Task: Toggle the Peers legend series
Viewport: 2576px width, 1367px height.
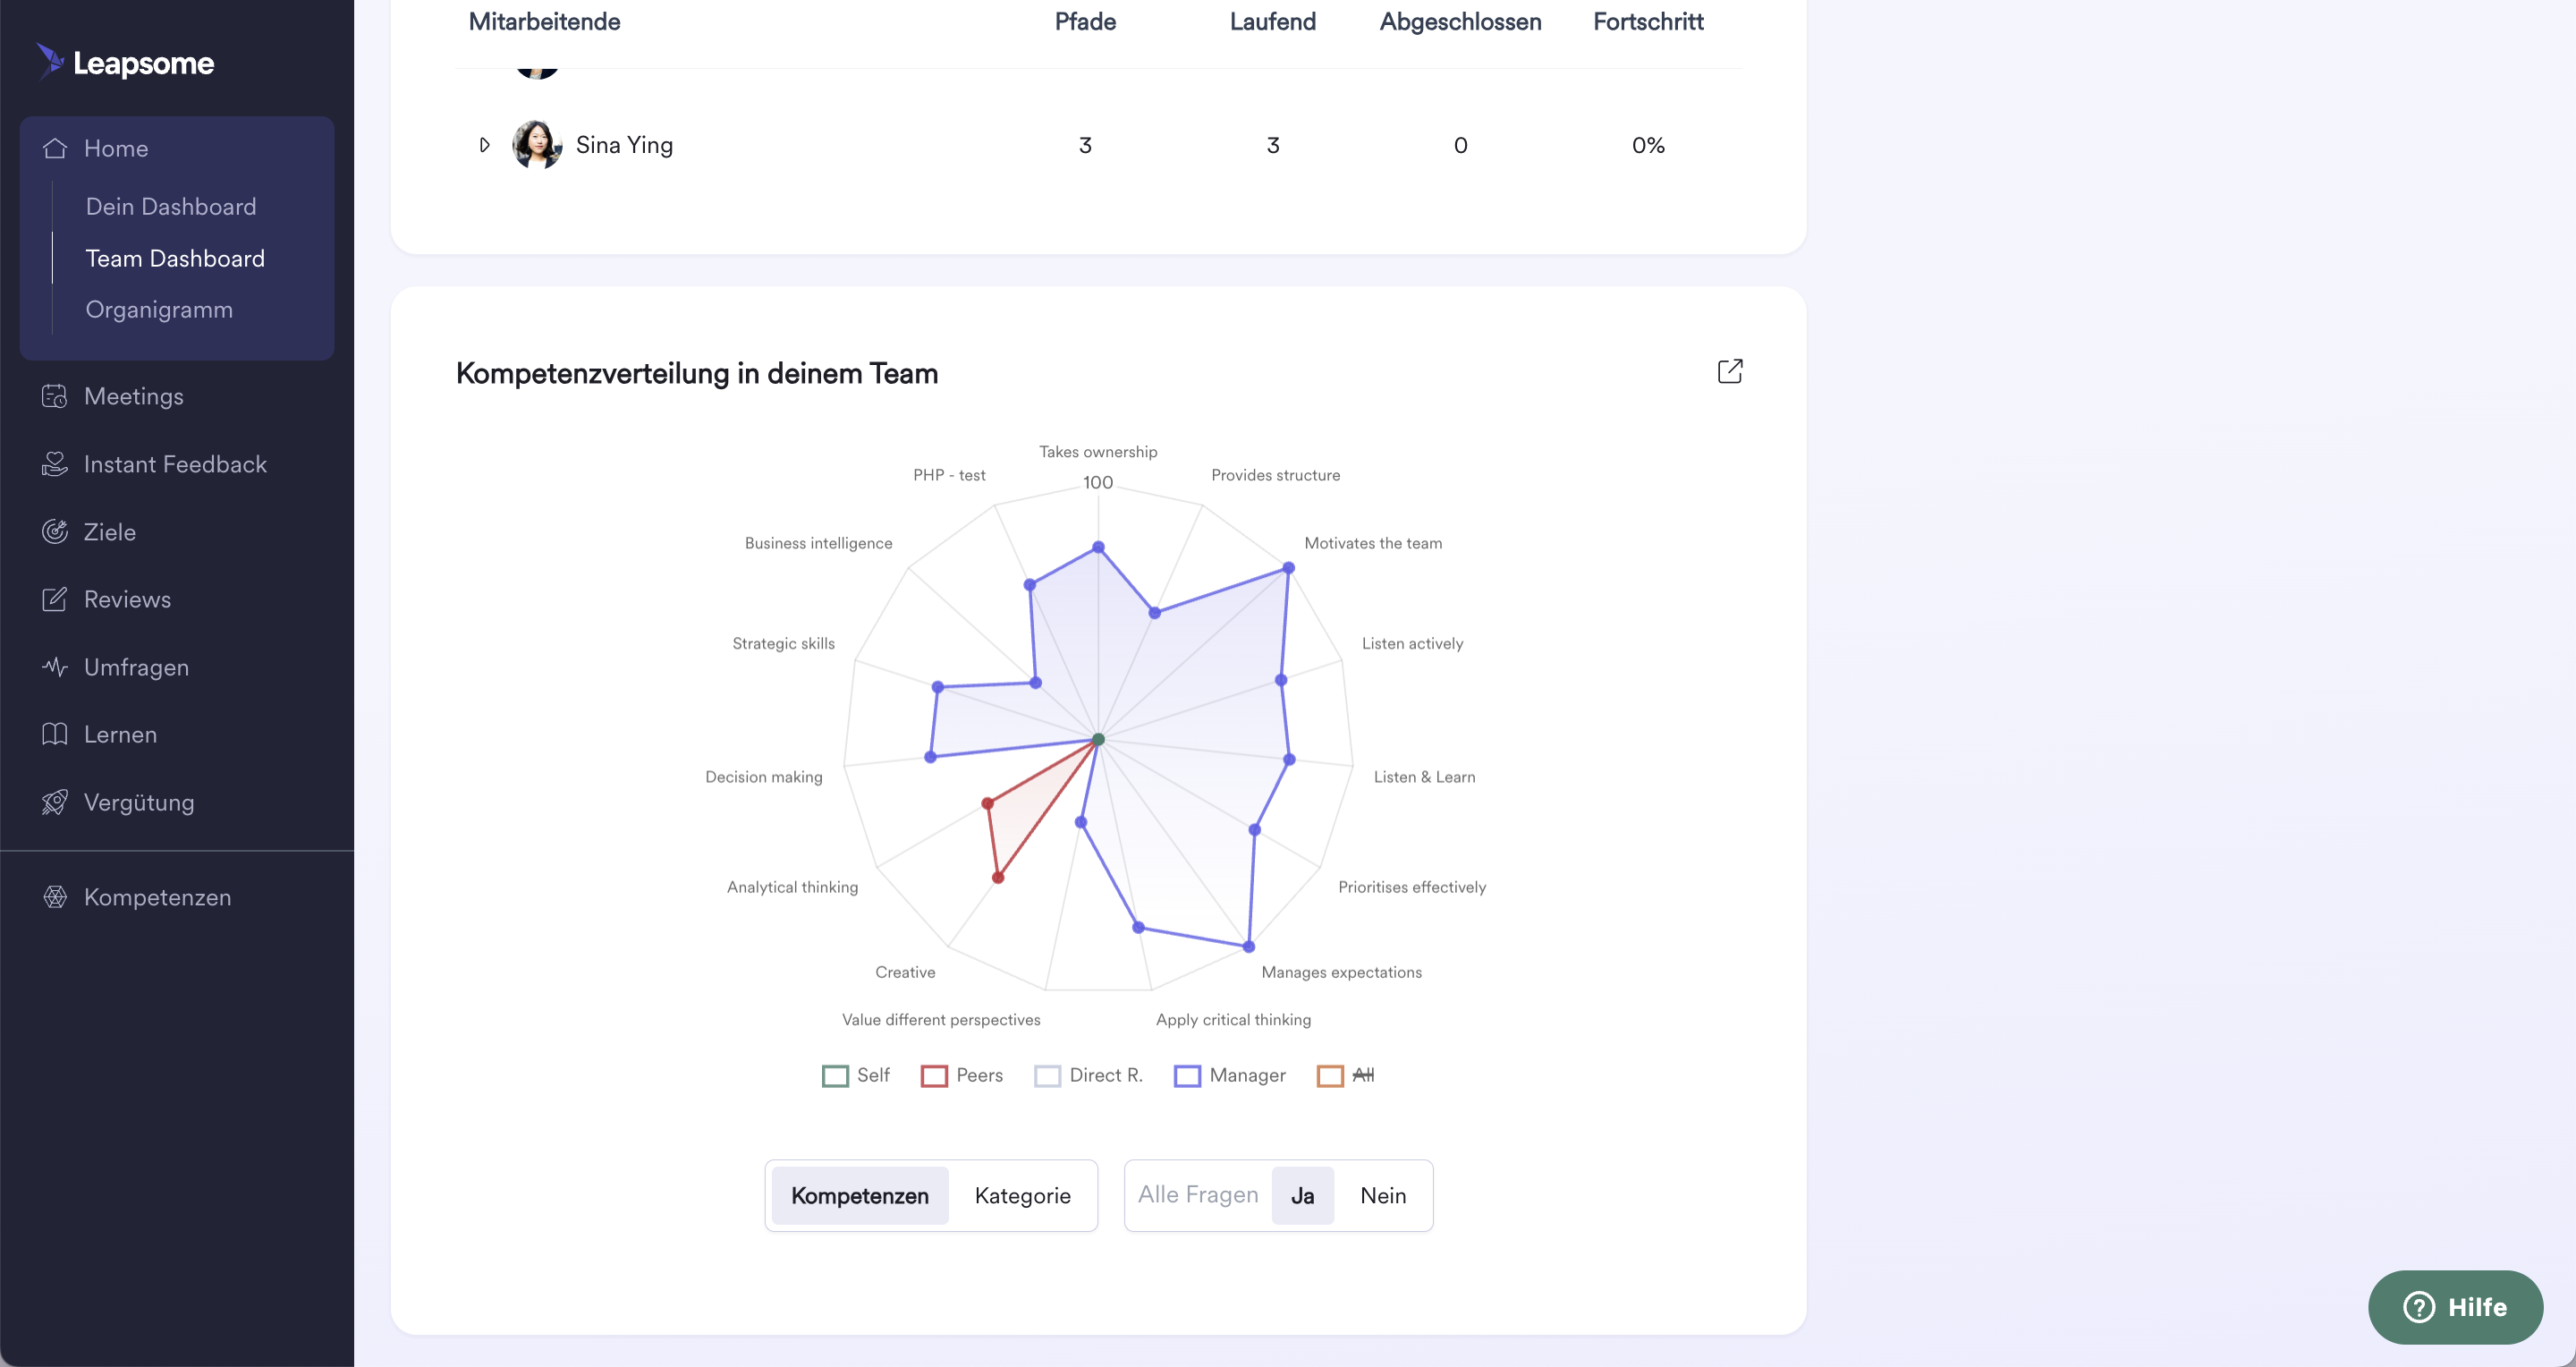Action: [x=962, y=1075]
